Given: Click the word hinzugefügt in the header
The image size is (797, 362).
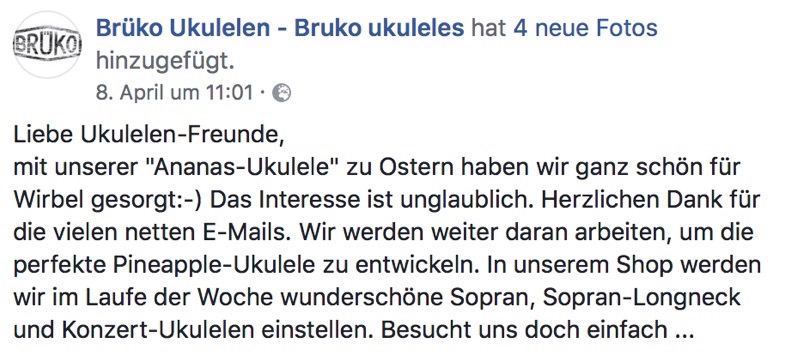Looking at the screenshot, I should click(165, 62).
